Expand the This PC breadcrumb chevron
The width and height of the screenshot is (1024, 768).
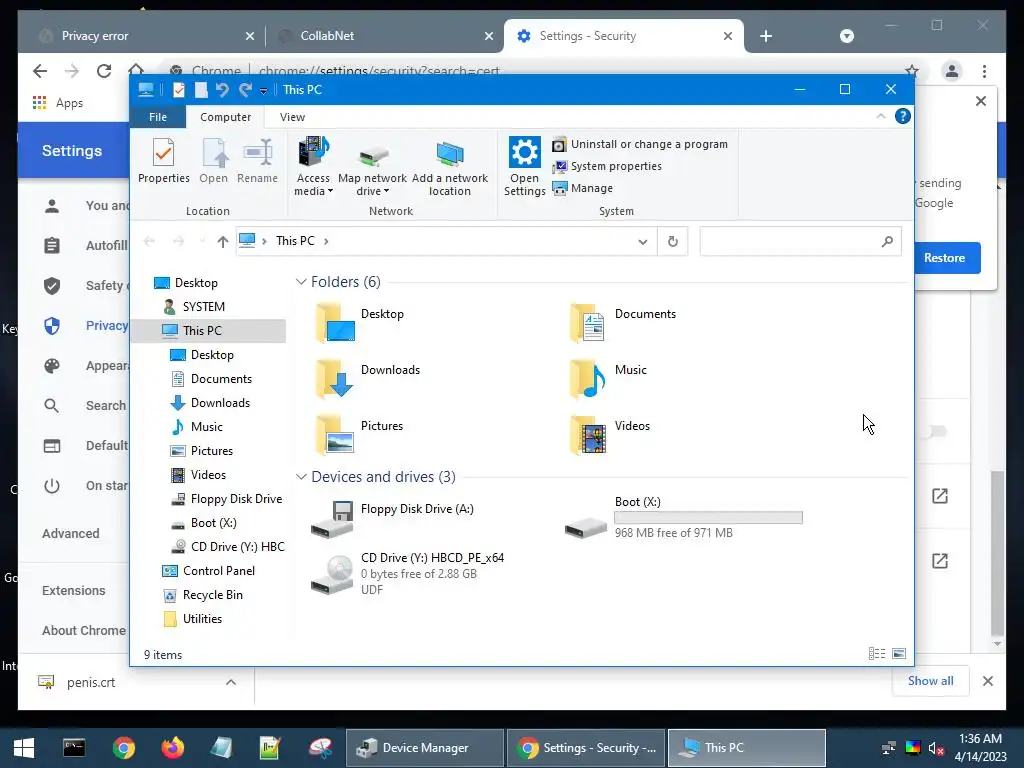[x=326, y=241]
